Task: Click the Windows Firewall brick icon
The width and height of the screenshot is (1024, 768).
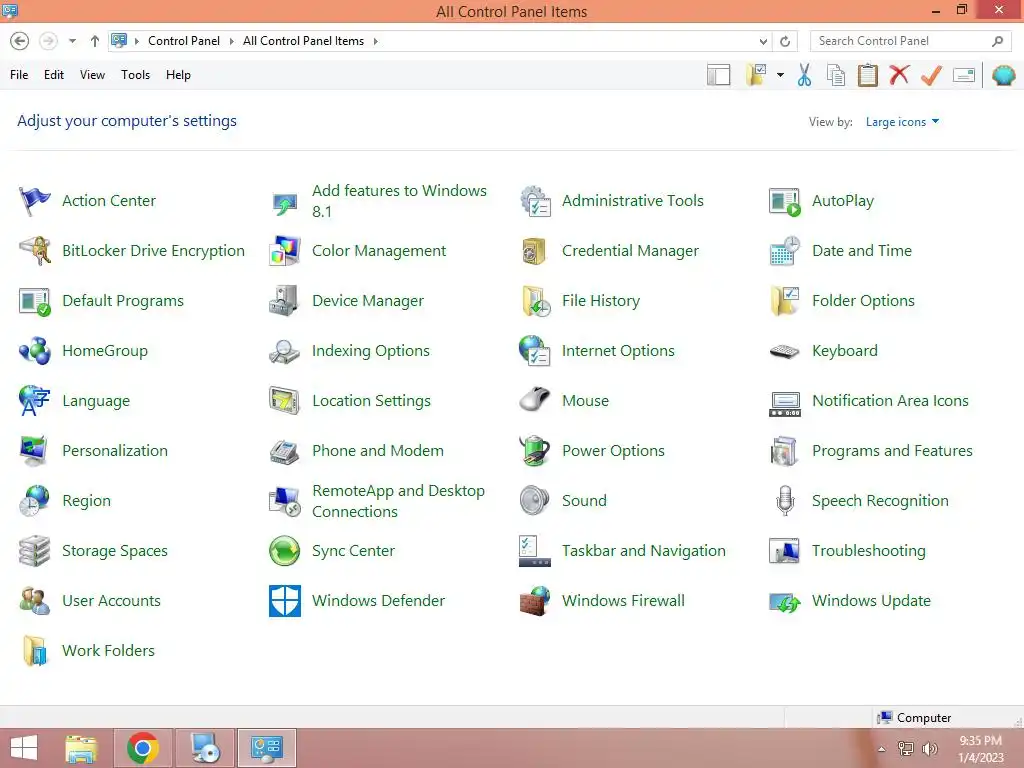Action: click(x=535, y=601)
